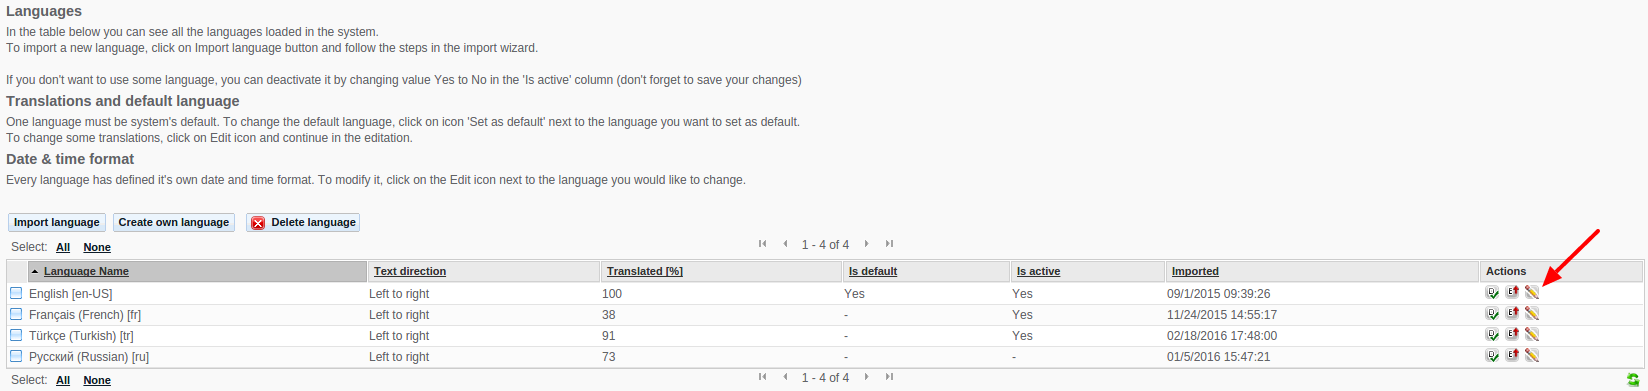Screen dimensions: 1648x391
Task: Click the Delete language button
Action: pyautogui.click(x=303, y=222)
